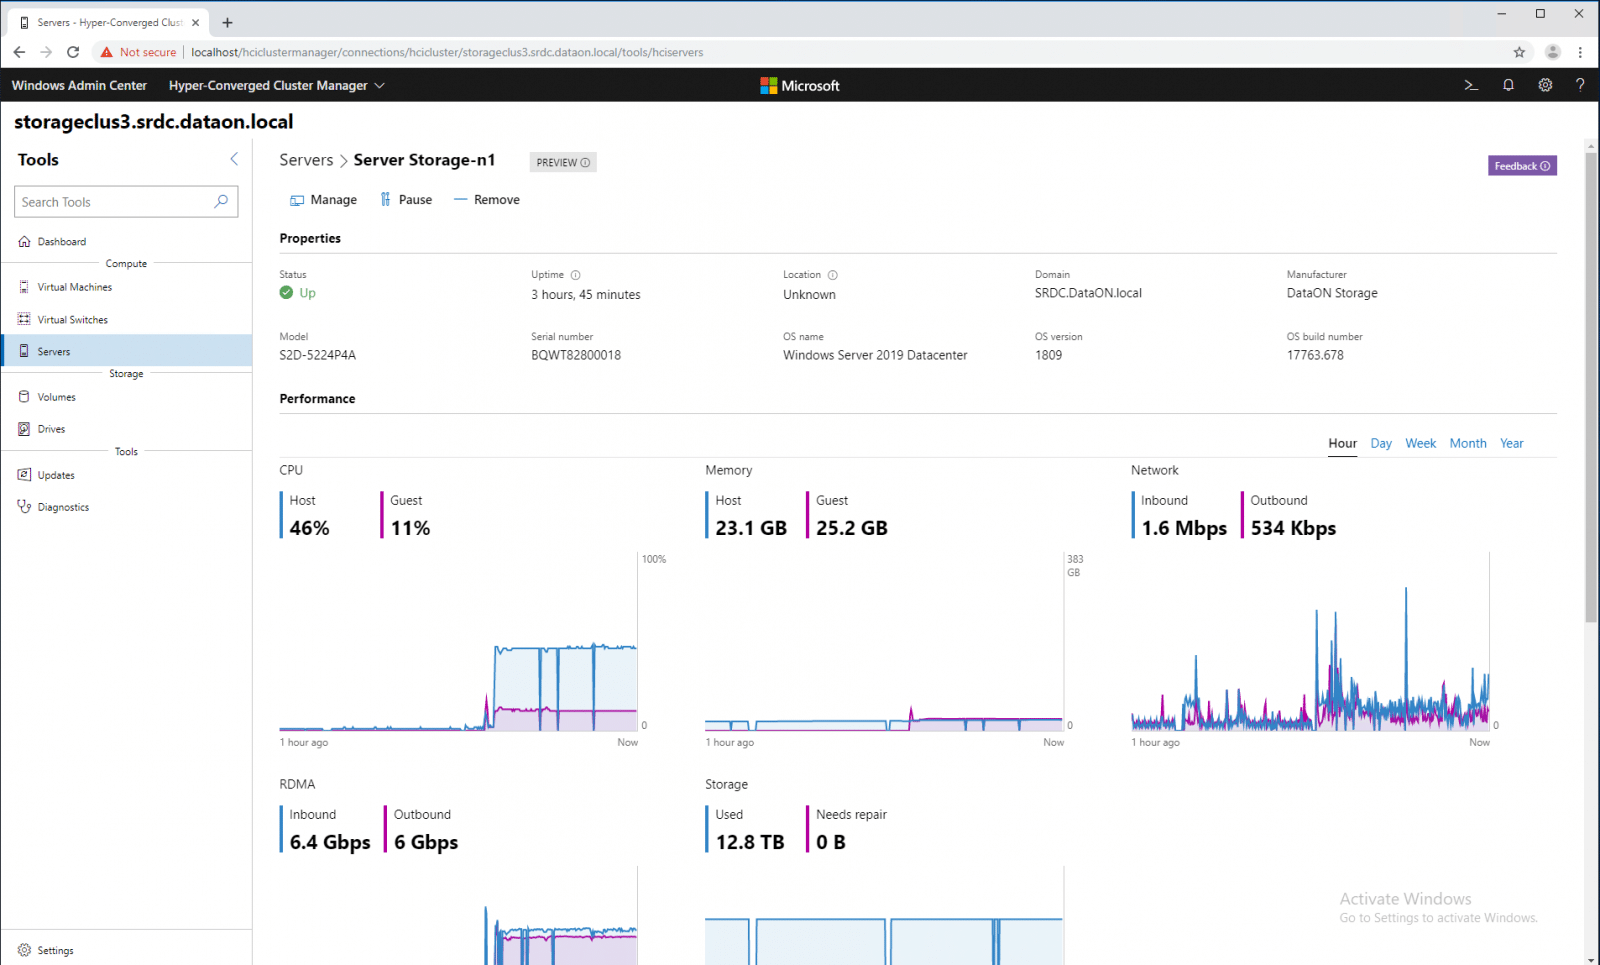The image size is (1600, 965).
Task: Click the CPU Host 46% value
Action: click(x=309, y=528)
